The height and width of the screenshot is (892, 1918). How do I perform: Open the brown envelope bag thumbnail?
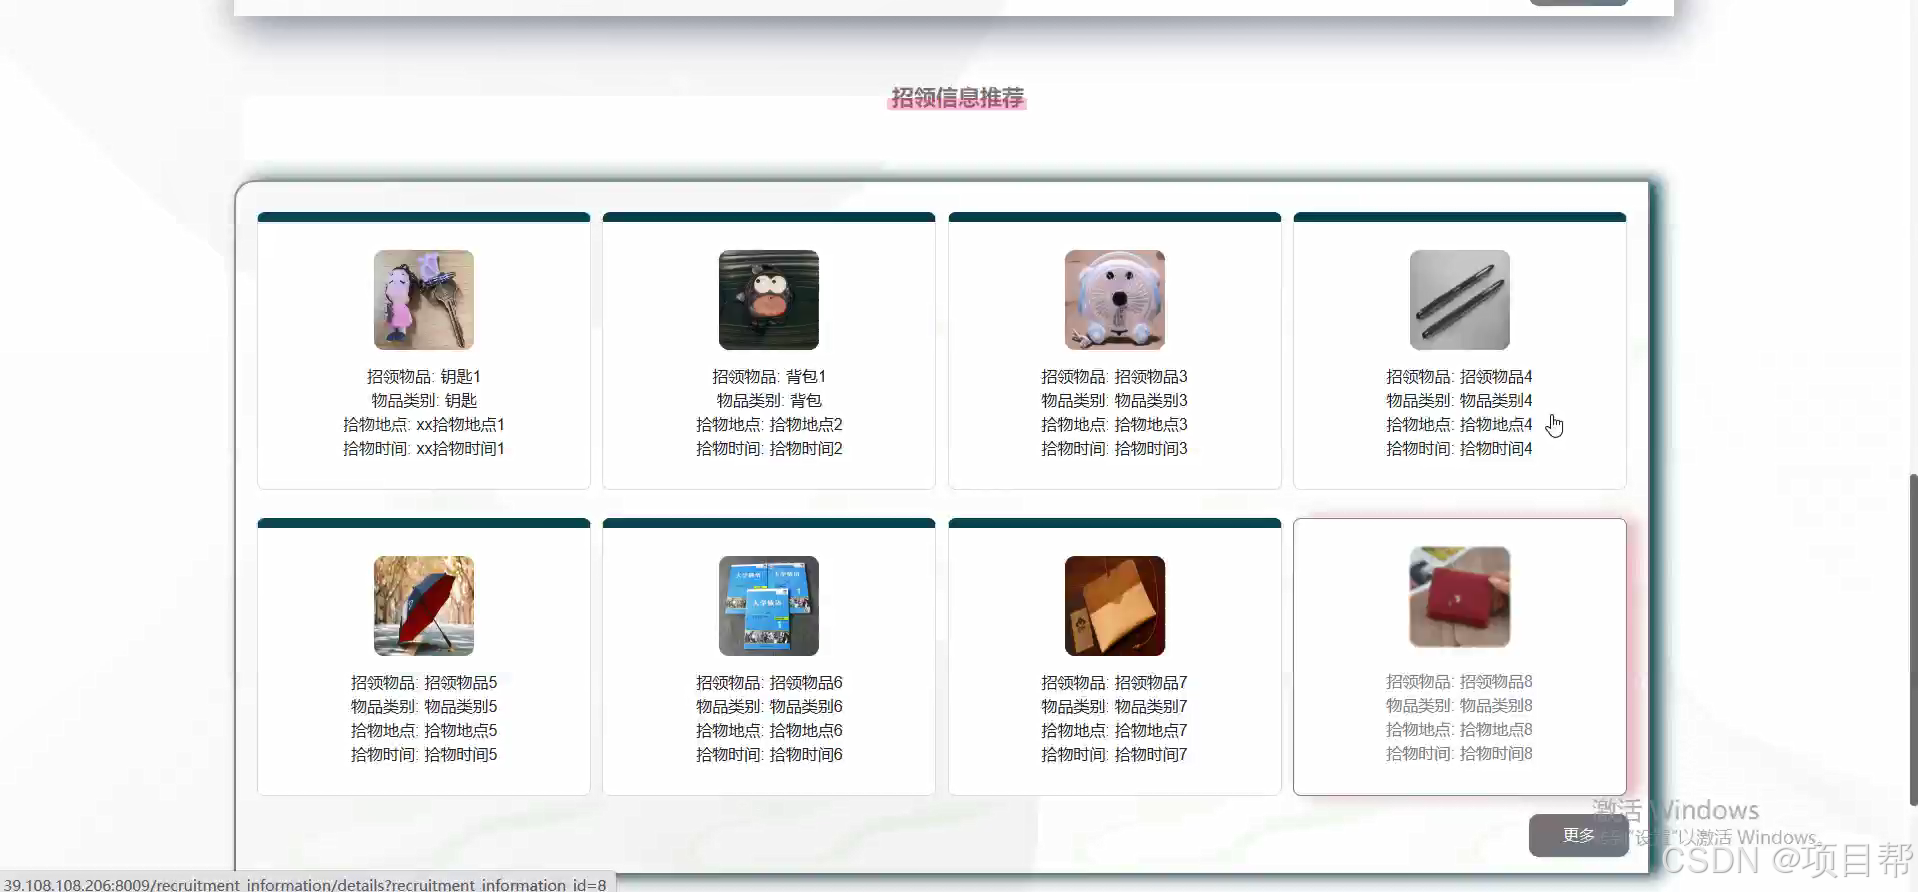1115,606
